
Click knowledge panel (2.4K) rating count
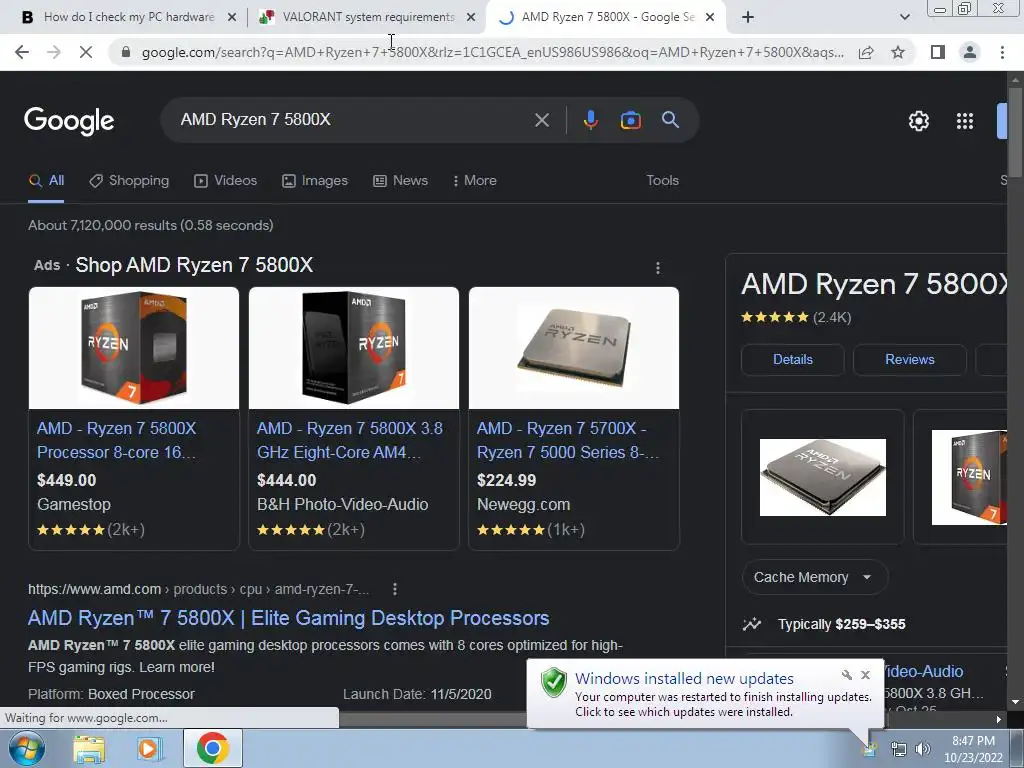tap(832, 318)
